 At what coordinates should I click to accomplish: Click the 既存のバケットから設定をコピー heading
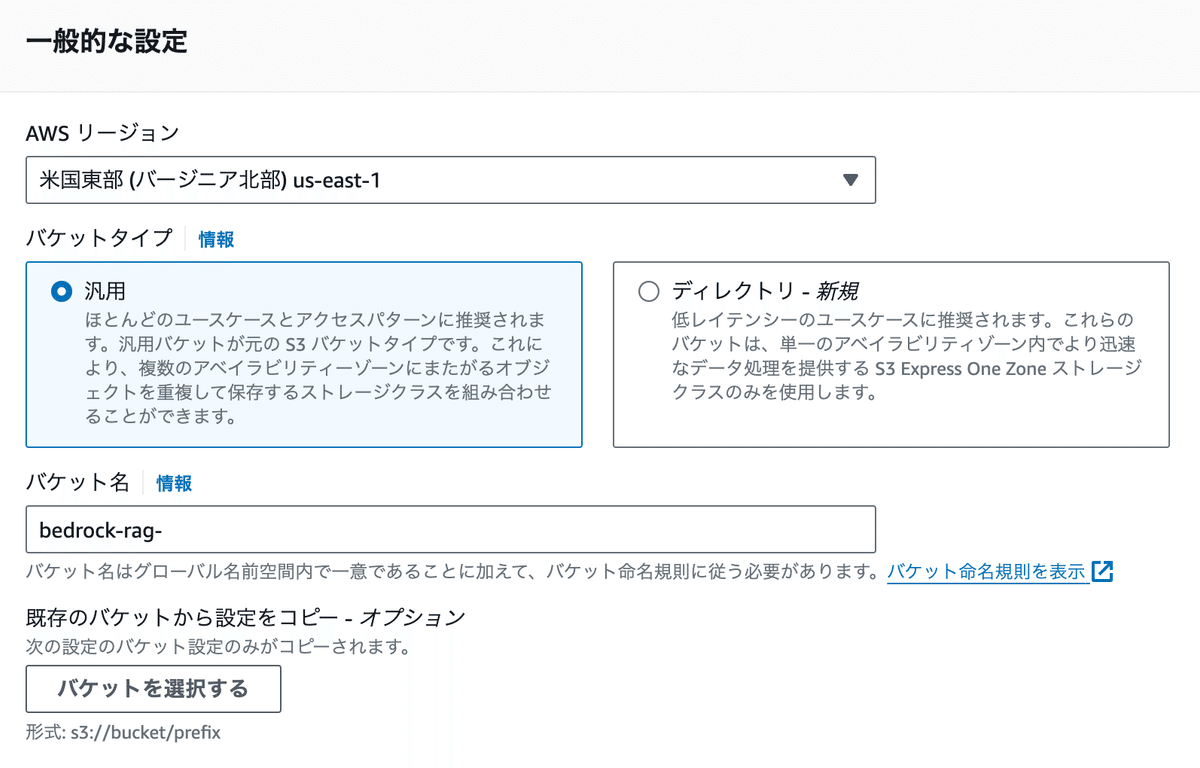[246, 617]
